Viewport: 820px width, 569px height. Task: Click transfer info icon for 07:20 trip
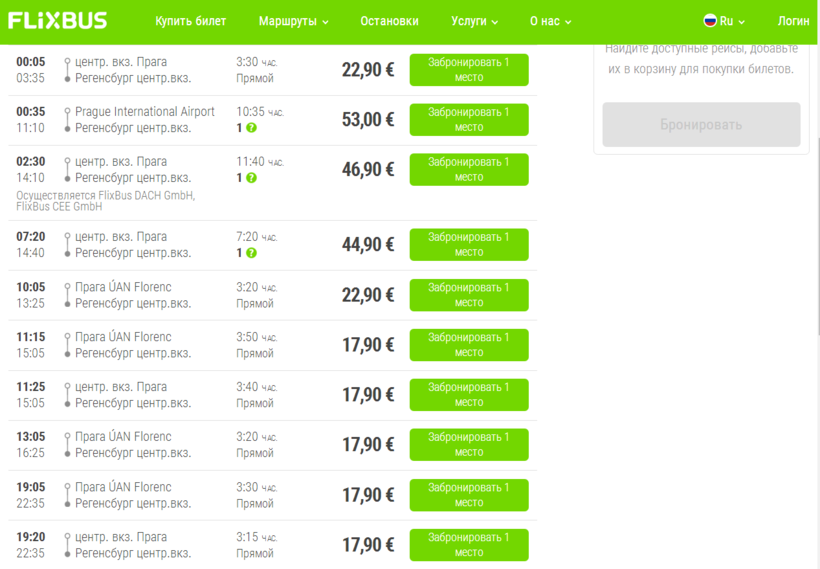pos(251,253)
